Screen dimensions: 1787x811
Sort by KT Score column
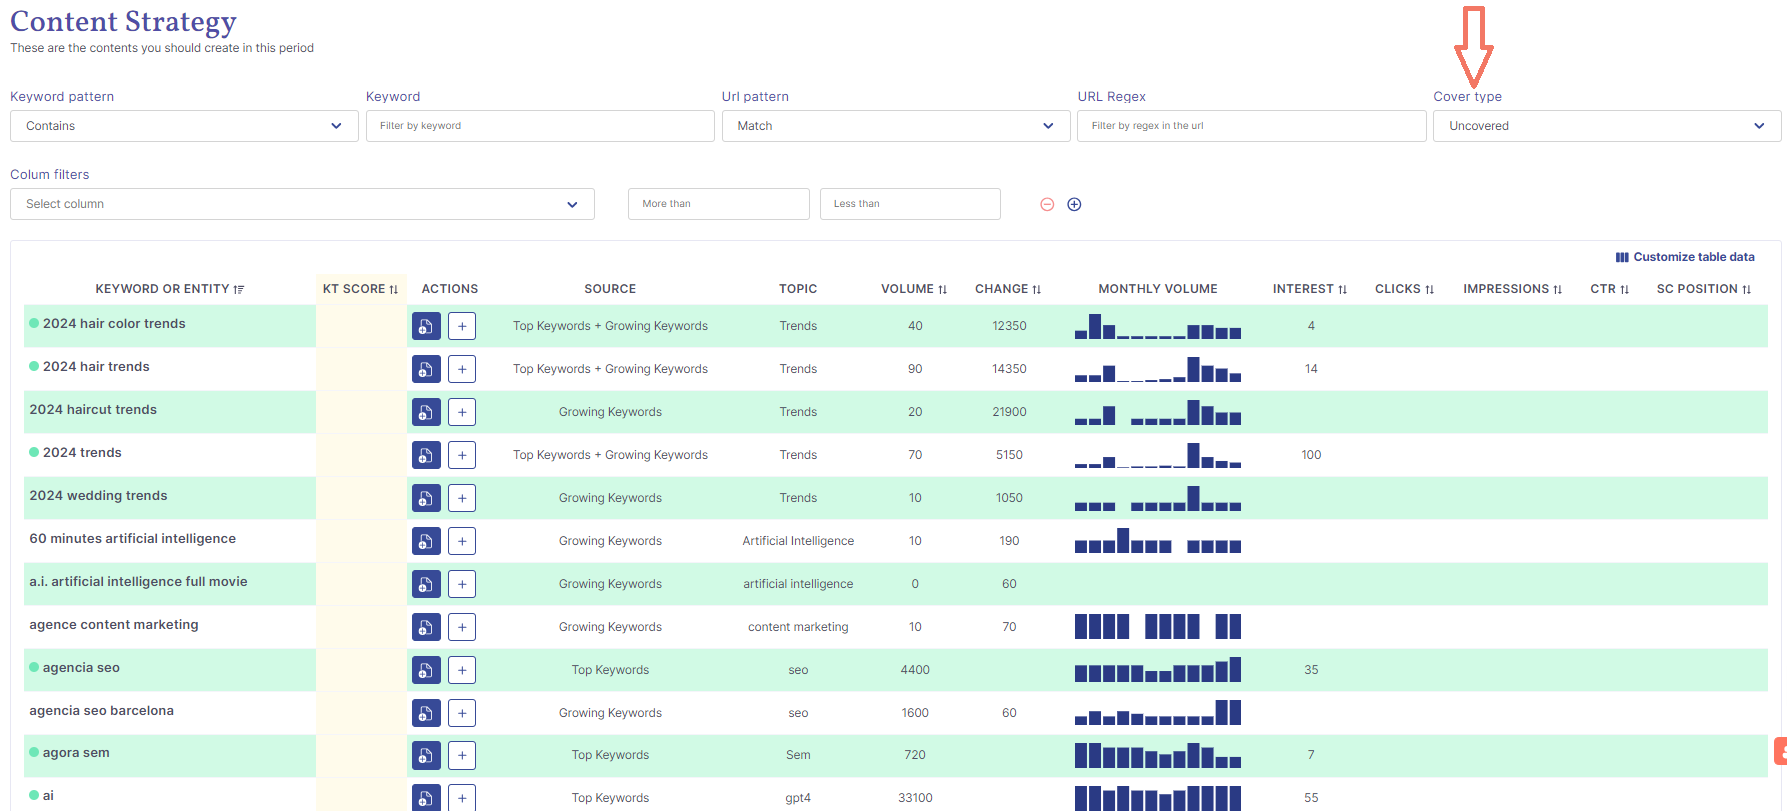point(361,289)
